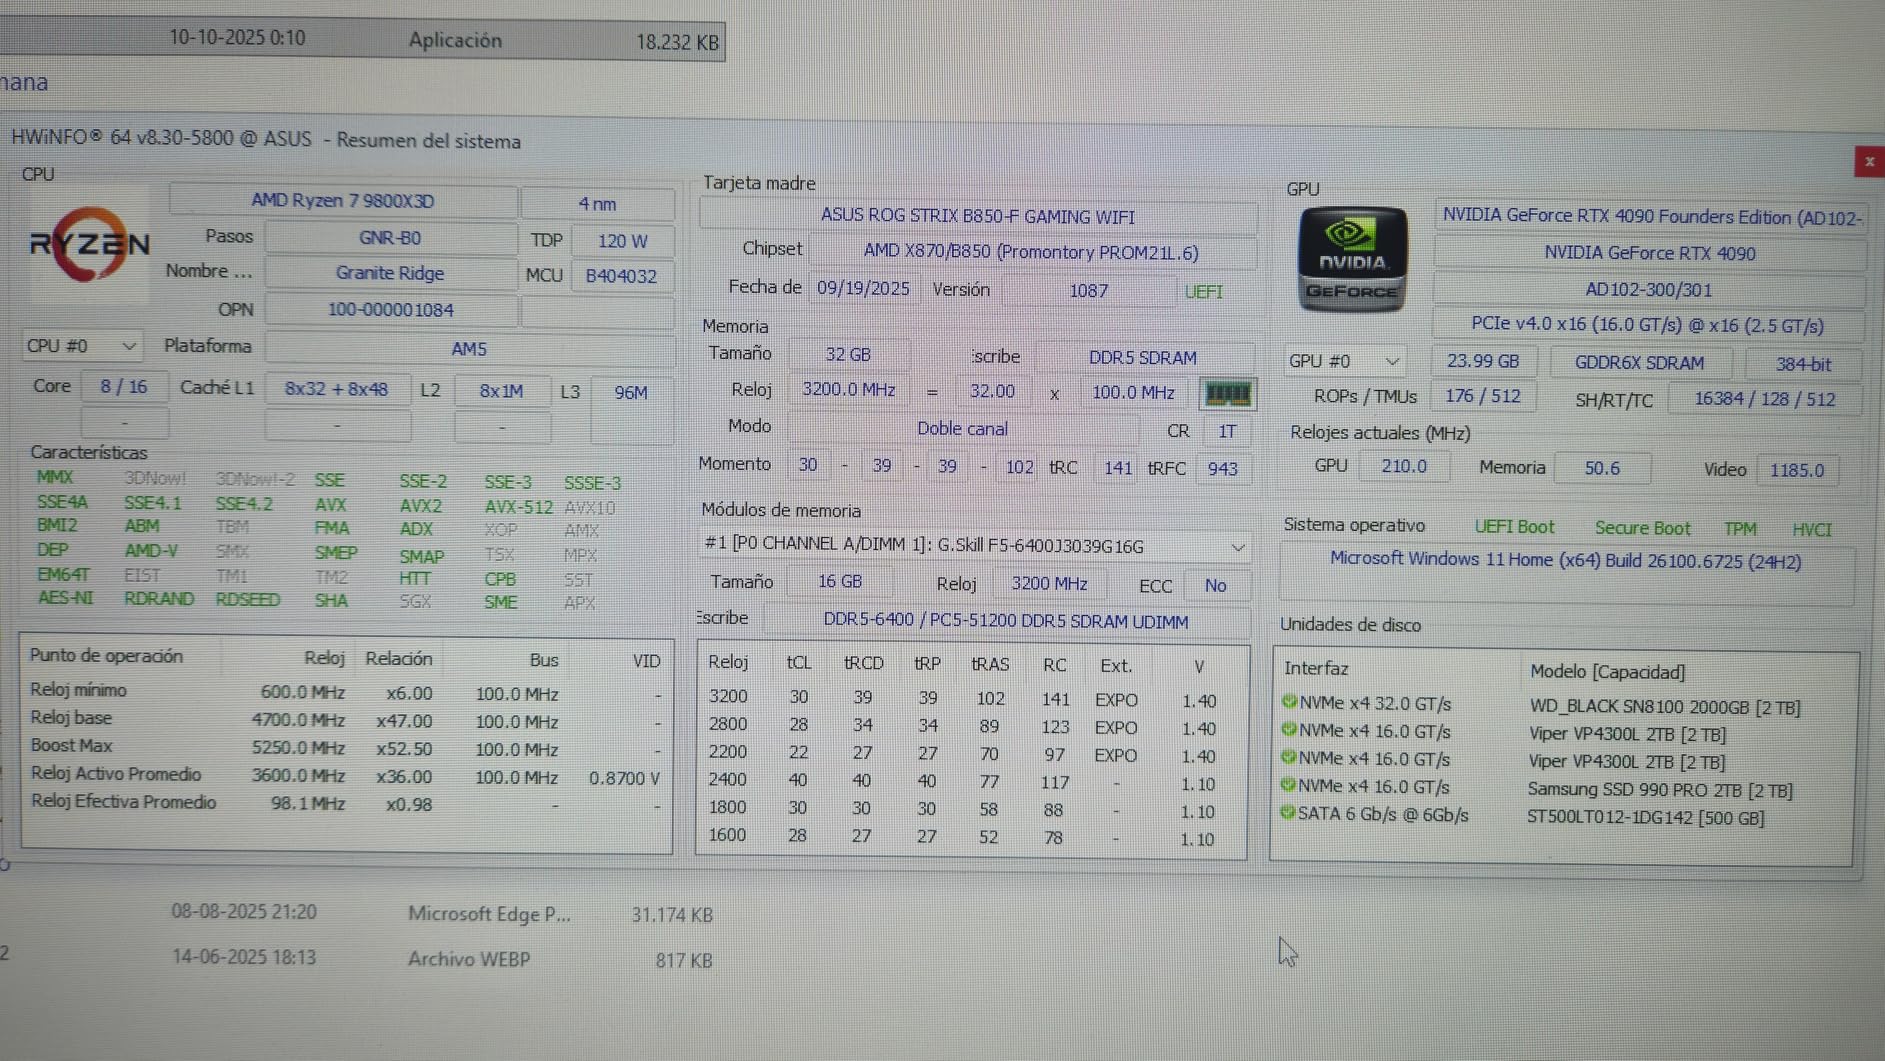
Task: Click the AES-NI feature label
Action: tap(65, 598)
